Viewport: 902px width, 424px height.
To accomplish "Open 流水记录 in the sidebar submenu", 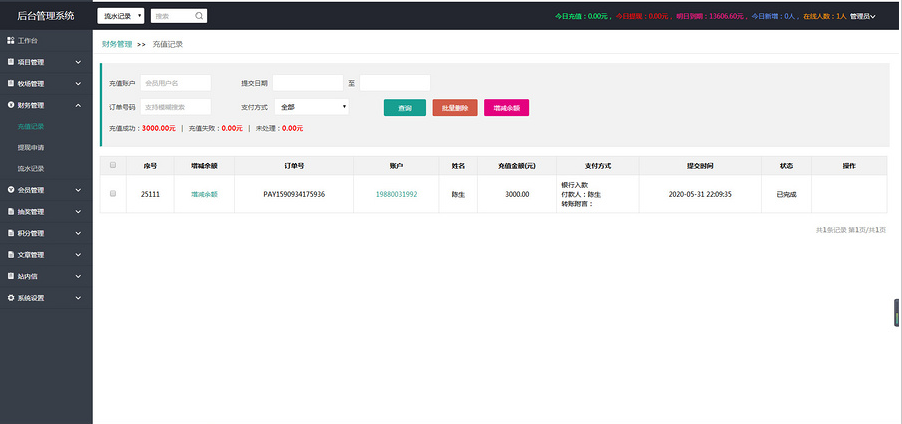I will [x=31, y=168].
